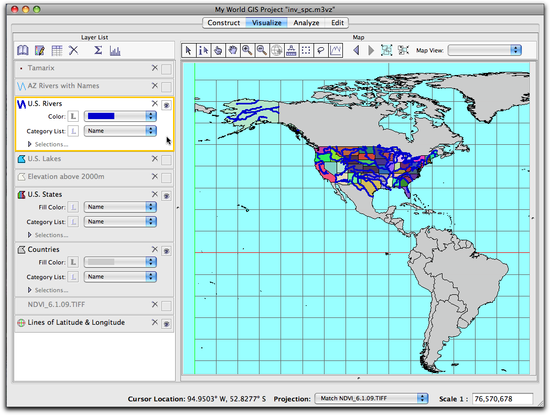
Task: Click legend L button for Countries Fill Color
Action: 73,262
